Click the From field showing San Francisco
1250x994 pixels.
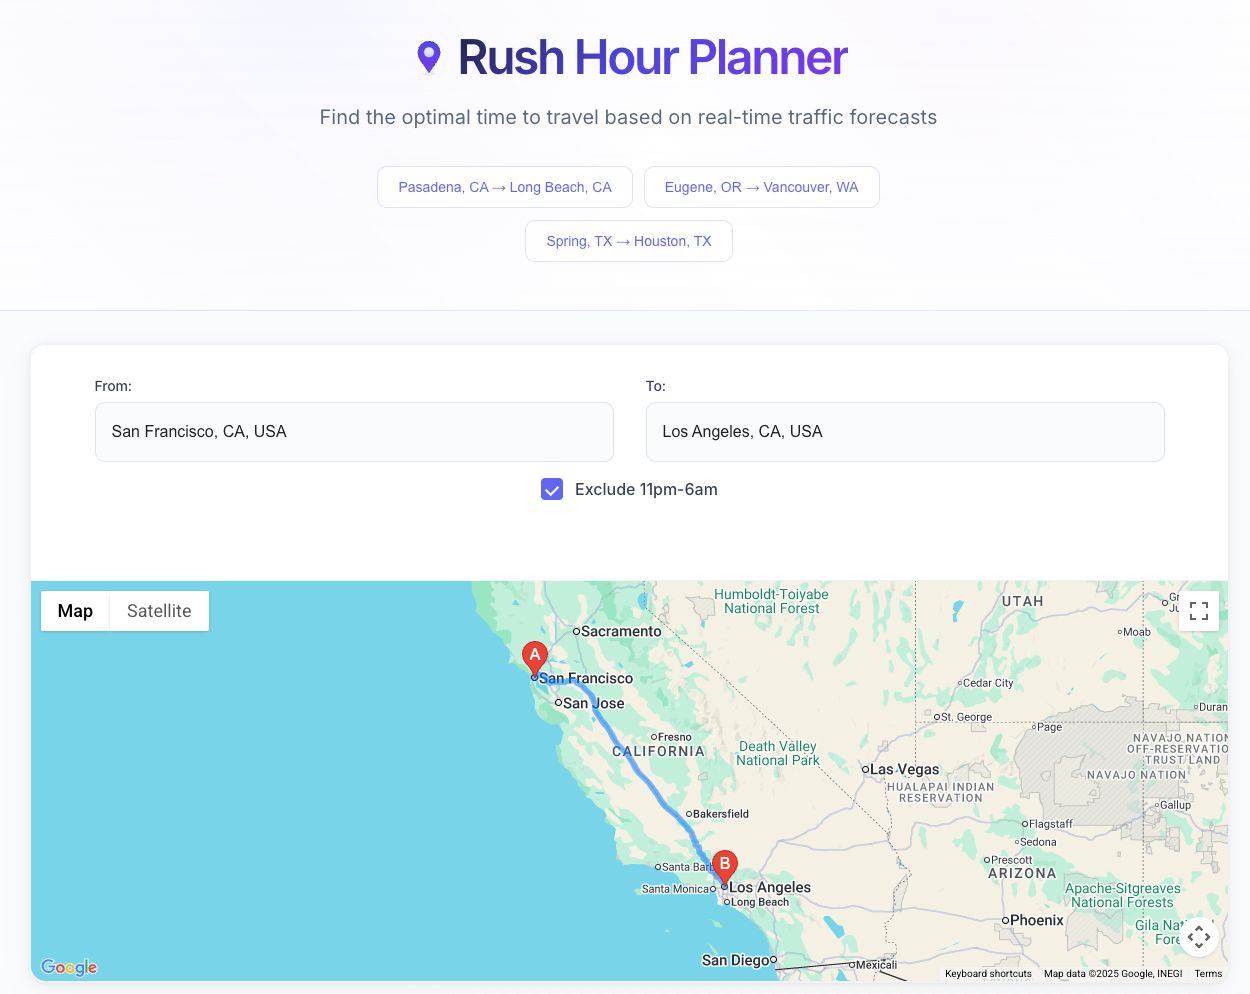[x=354, y=431]
